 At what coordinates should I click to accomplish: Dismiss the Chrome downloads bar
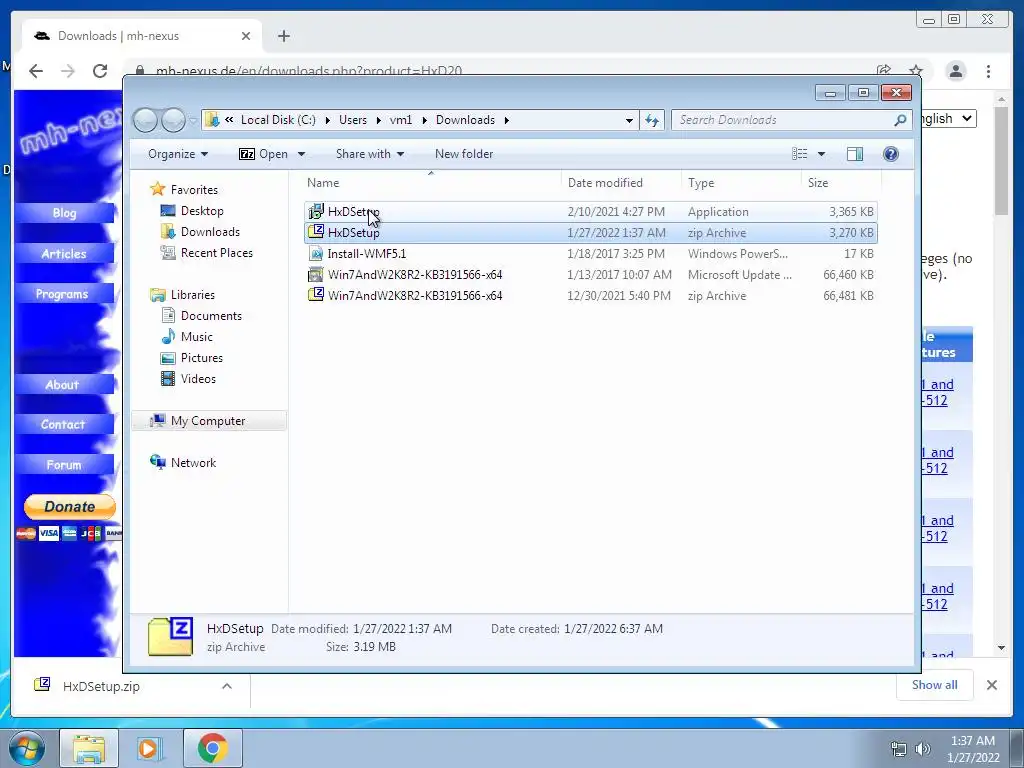992,685
